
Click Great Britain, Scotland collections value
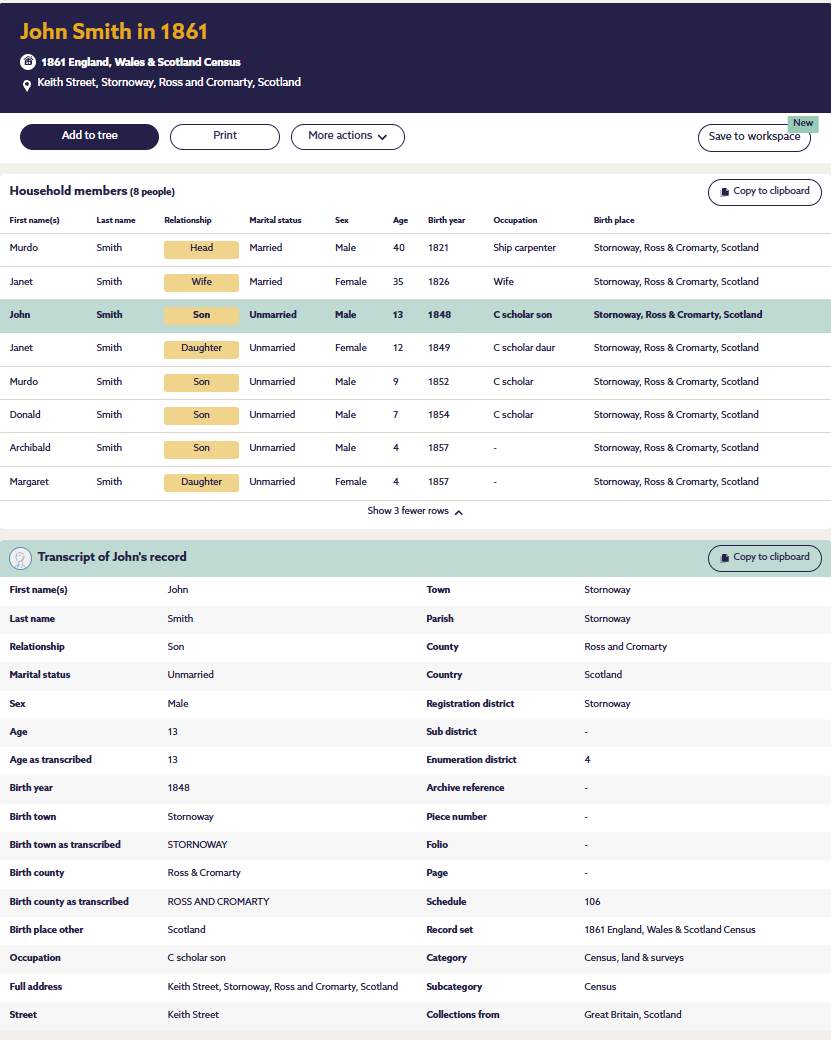[x=633, y=1014]
